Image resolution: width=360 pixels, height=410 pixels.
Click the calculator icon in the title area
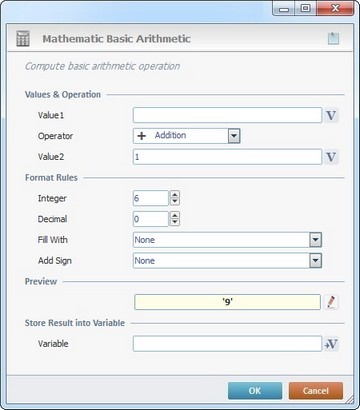point(23,38)
